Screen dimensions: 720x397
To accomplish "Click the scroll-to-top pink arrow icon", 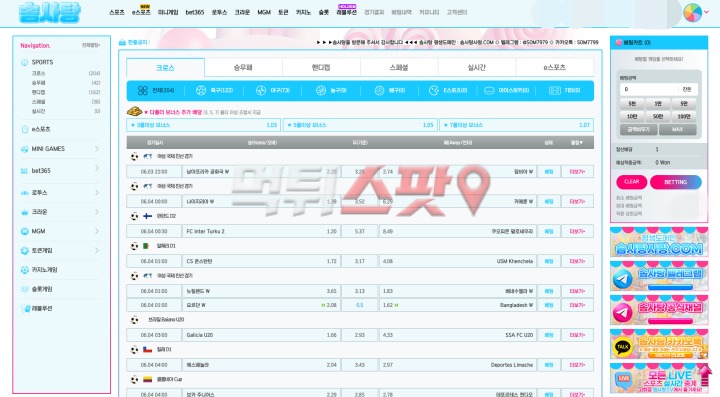I will (x=705, y=375).
